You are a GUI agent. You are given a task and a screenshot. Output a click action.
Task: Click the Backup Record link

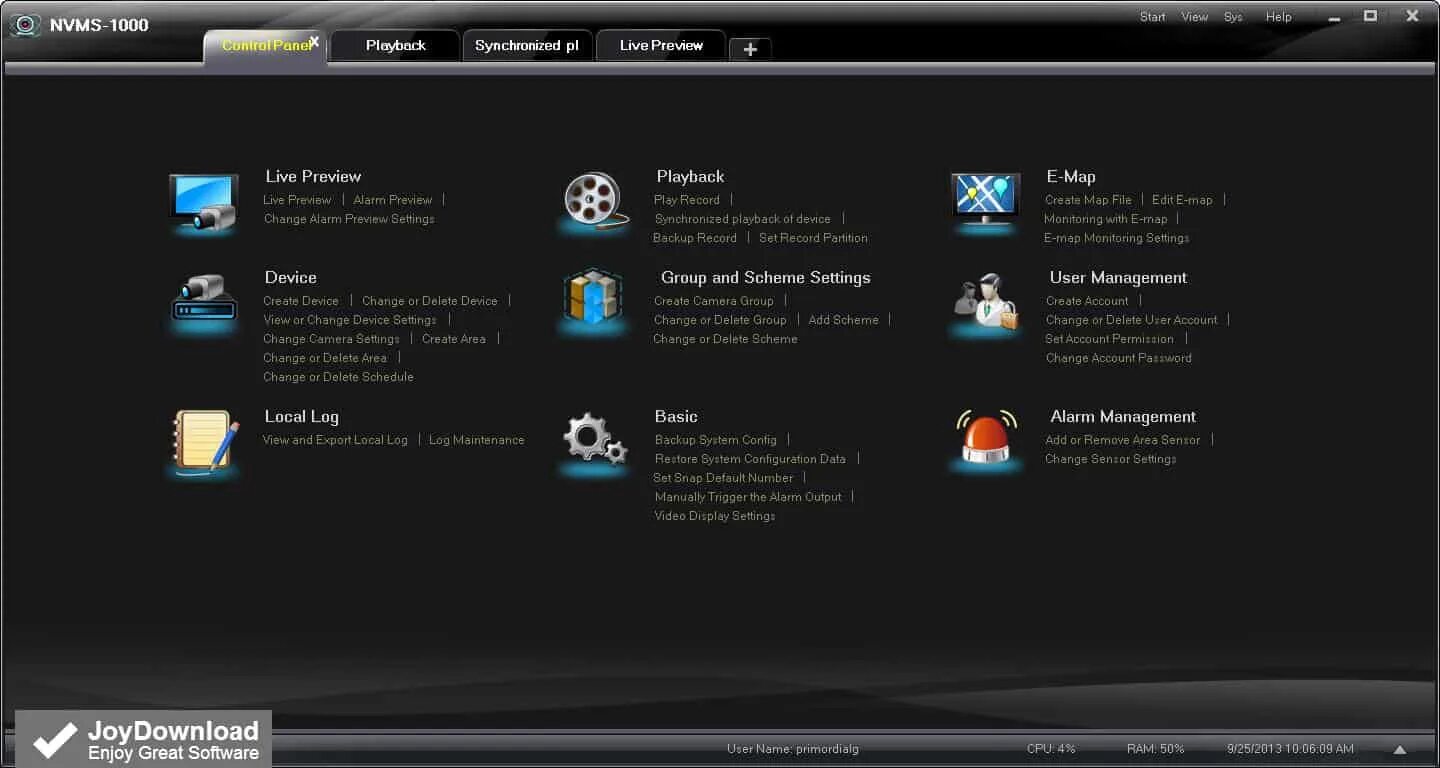pos(695,238)
